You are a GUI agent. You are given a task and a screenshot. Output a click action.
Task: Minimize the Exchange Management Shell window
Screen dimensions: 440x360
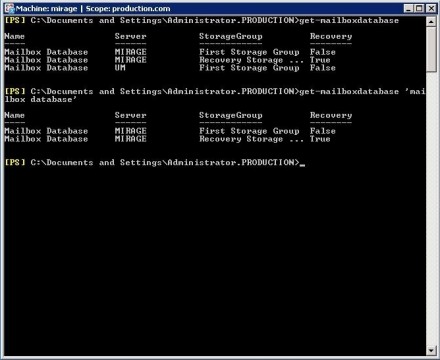408,8
